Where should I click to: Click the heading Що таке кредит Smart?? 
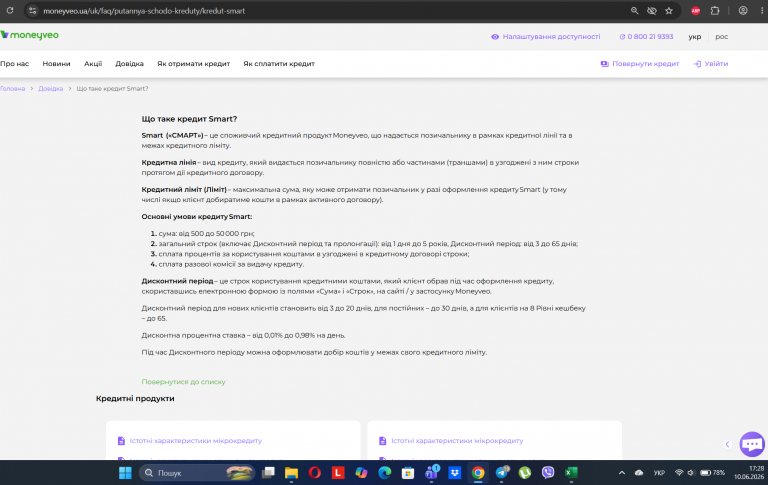pos(189,119)
